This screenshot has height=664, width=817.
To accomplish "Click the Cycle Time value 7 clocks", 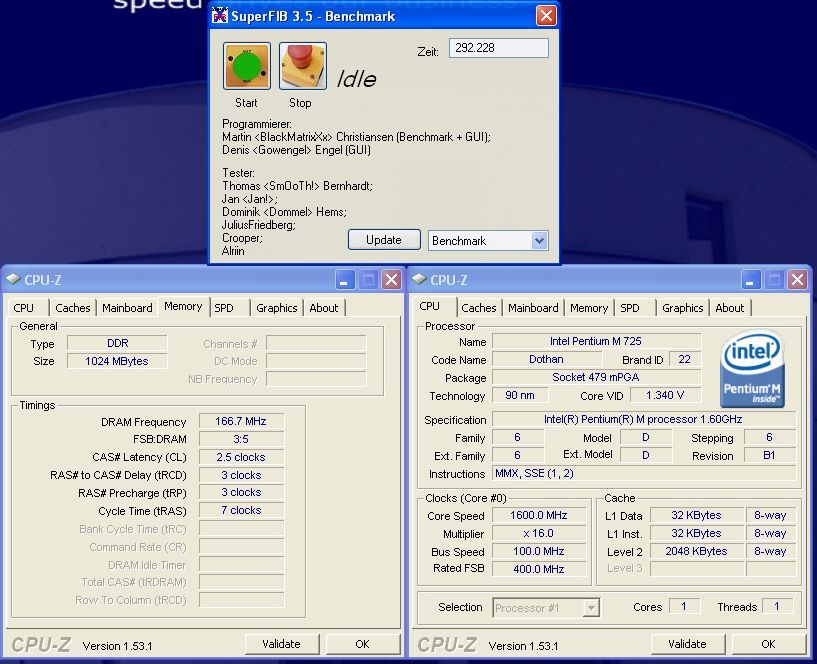I will [241, 510].
